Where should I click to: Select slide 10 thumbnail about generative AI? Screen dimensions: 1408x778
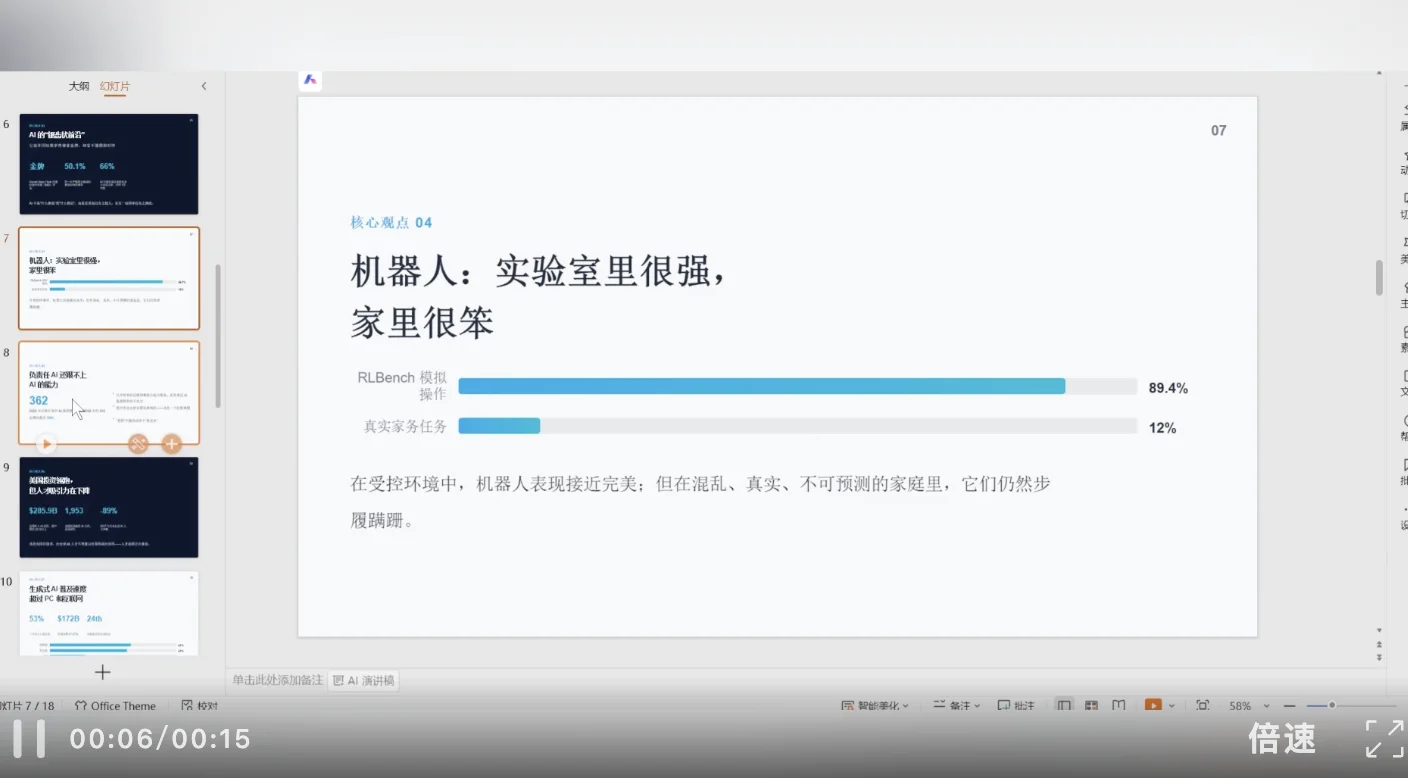click(x=109, y=613)
